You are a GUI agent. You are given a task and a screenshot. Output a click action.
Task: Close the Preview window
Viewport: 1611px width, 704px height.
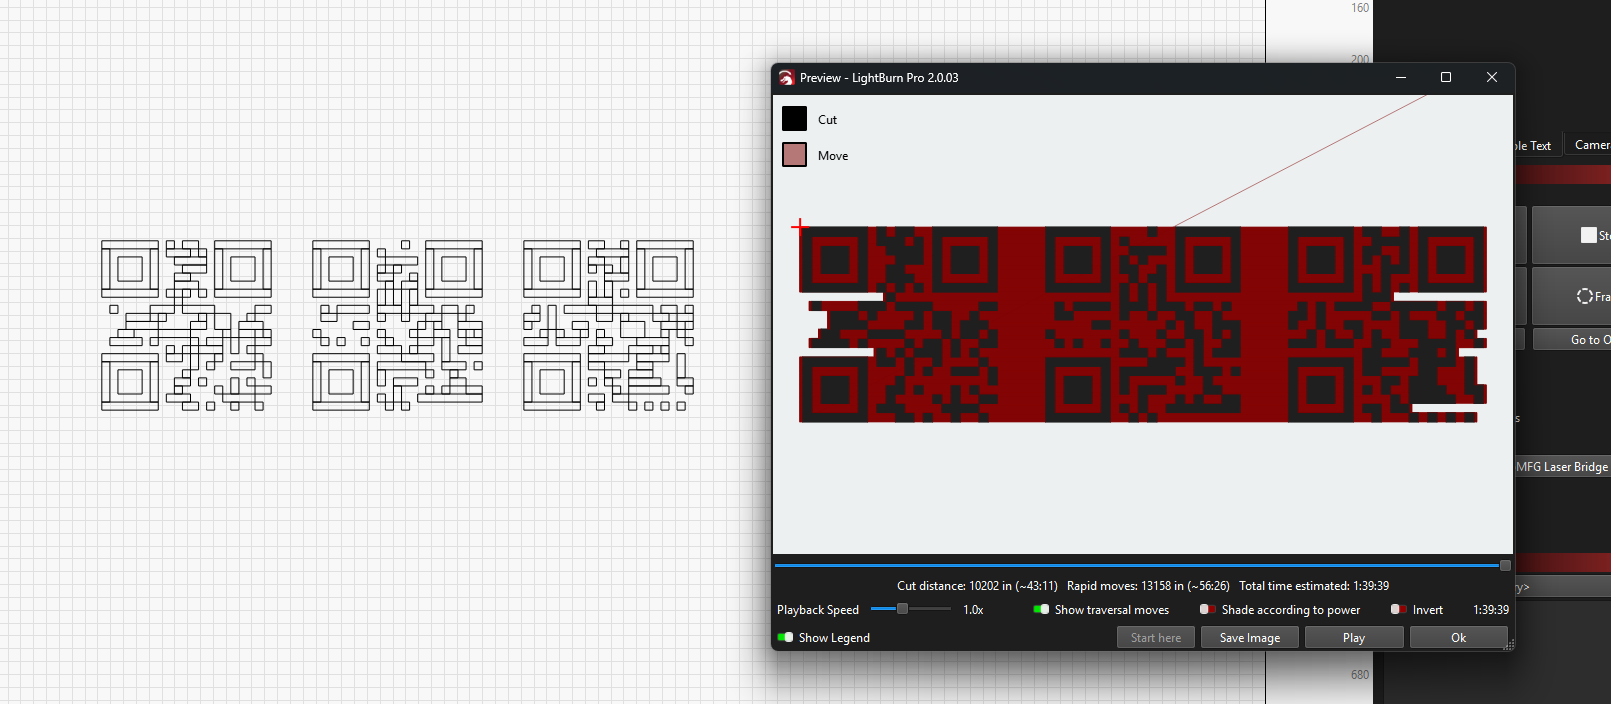click(1491, 78)
